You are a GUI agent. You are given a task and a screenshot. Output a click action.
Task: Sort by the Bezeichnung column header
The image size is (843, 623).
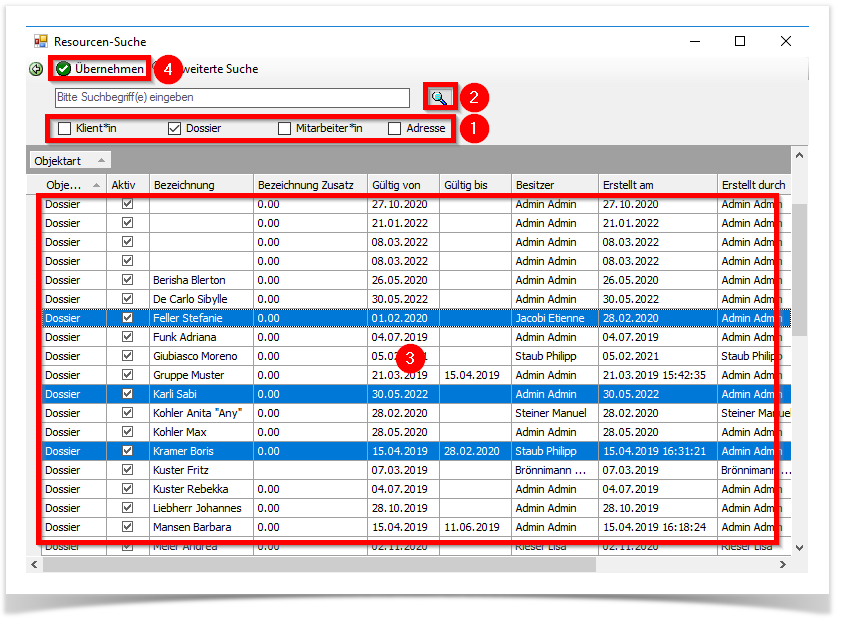[201, 185]
